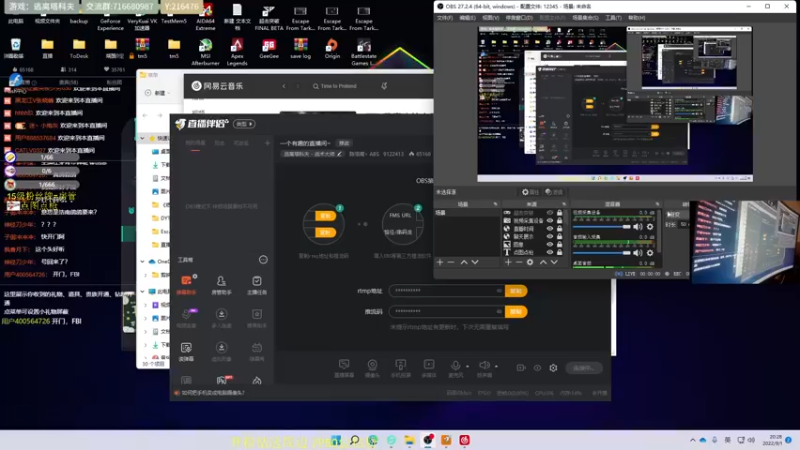Toggle visibility of the first OBS source

pos(549,213)
